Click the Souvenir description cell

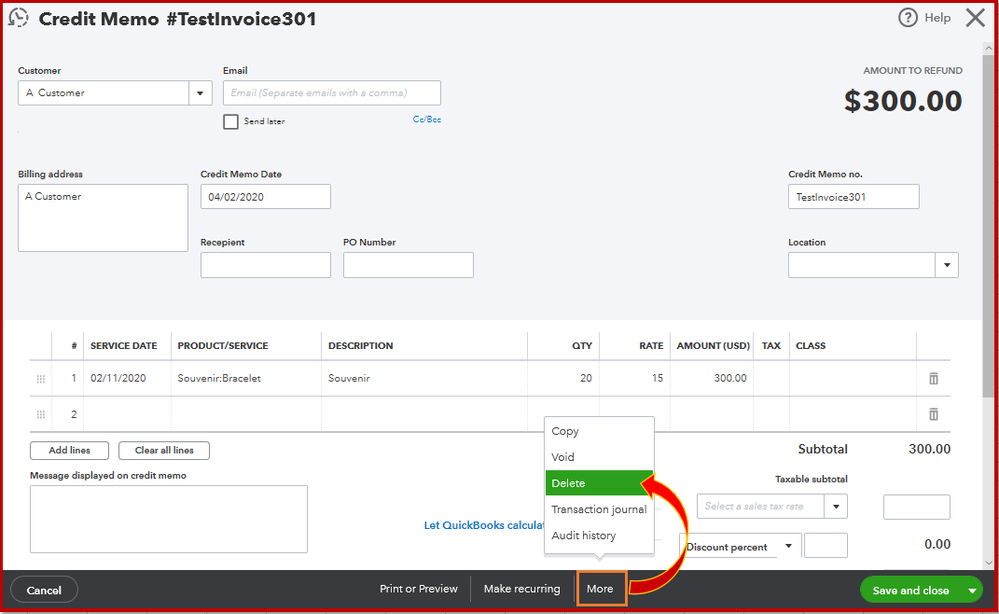424,378
